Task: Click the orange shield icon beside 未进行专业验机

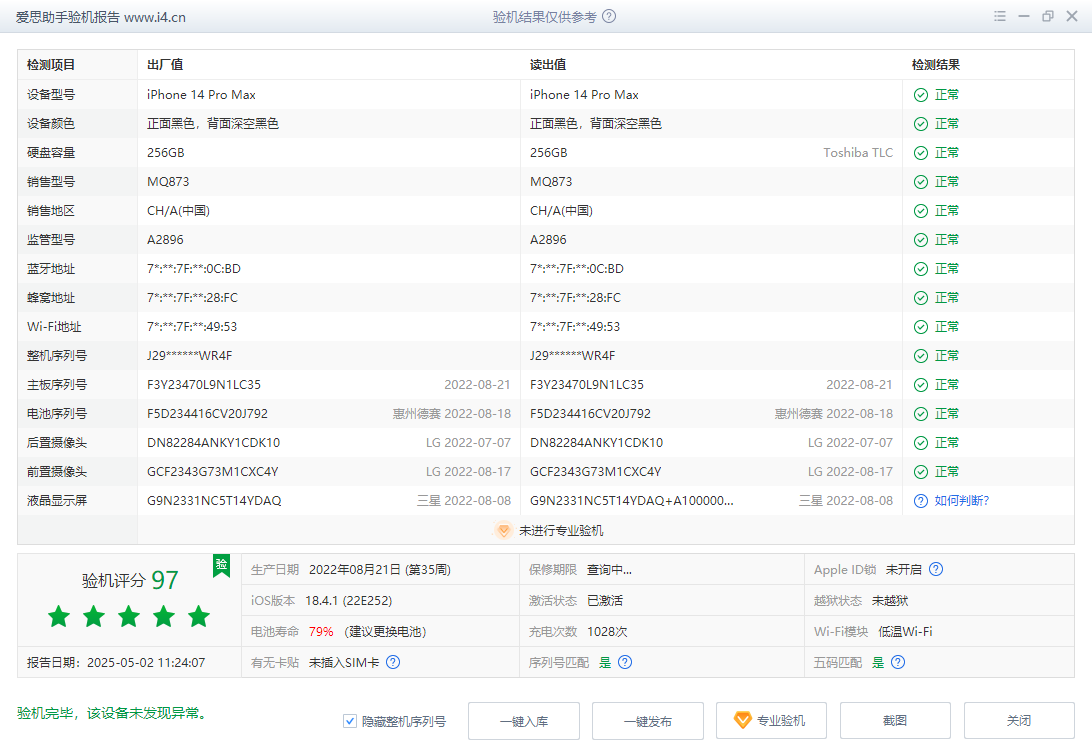Action: (x=503, y=530)
